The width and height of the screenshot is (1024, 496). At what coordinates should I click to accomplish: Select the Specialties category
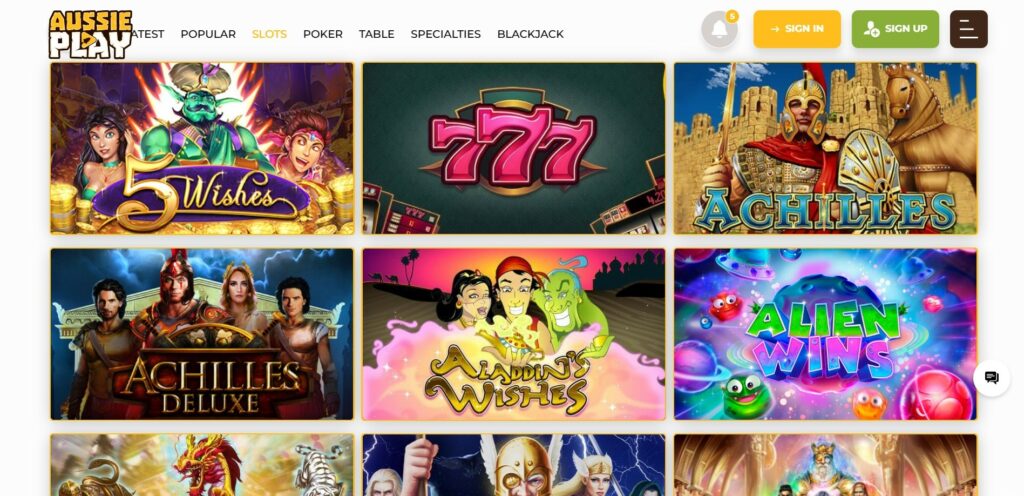445,34
